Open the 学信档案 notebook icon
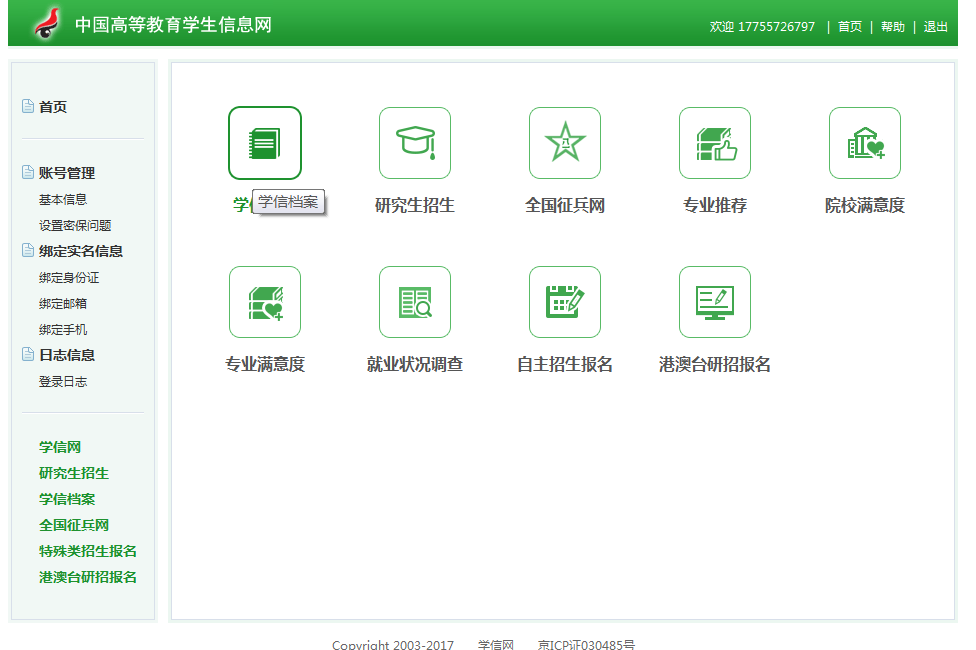The width and height of the screenshot is (976, 650). 265,143
